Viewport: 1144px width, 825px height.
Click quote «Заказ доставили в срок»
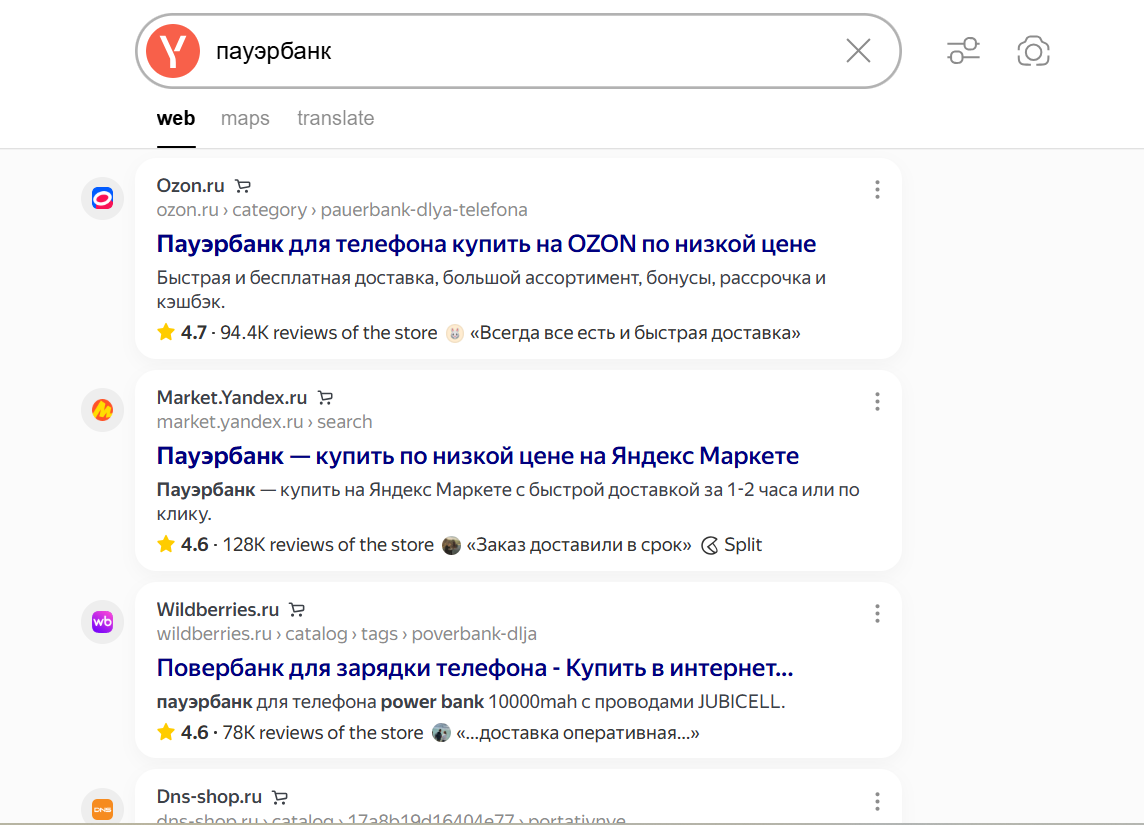coord(579,545)
